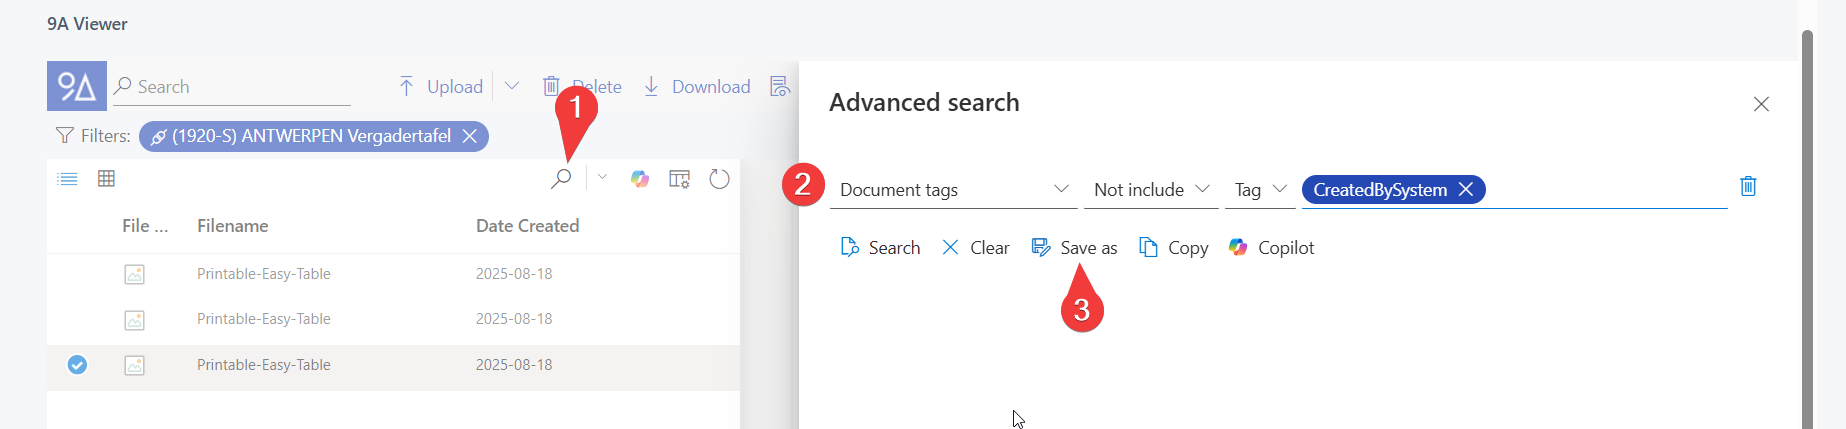Click the Download toolbar button
Image resolution: width=1846 pixels, height=429 pixels.
(x=697, y=87)
